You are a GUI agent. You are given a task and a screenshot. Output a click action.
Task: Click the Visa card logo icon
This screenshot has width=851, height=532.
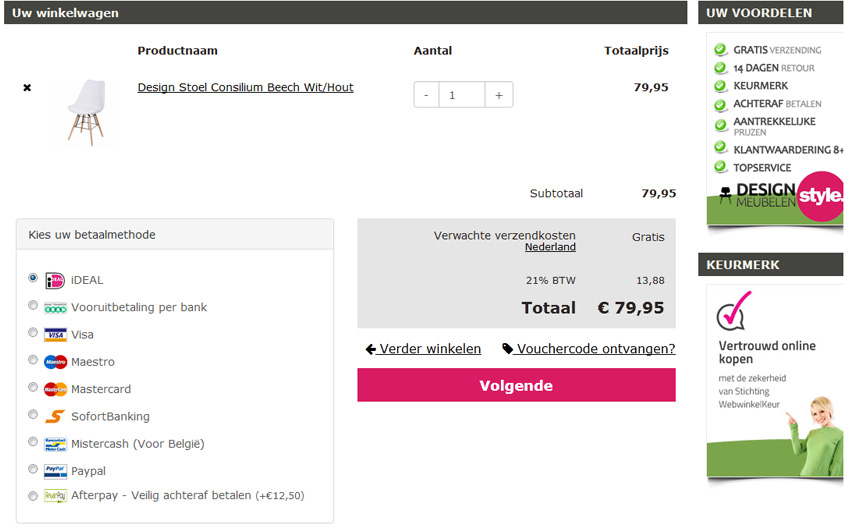click(55, 335)
